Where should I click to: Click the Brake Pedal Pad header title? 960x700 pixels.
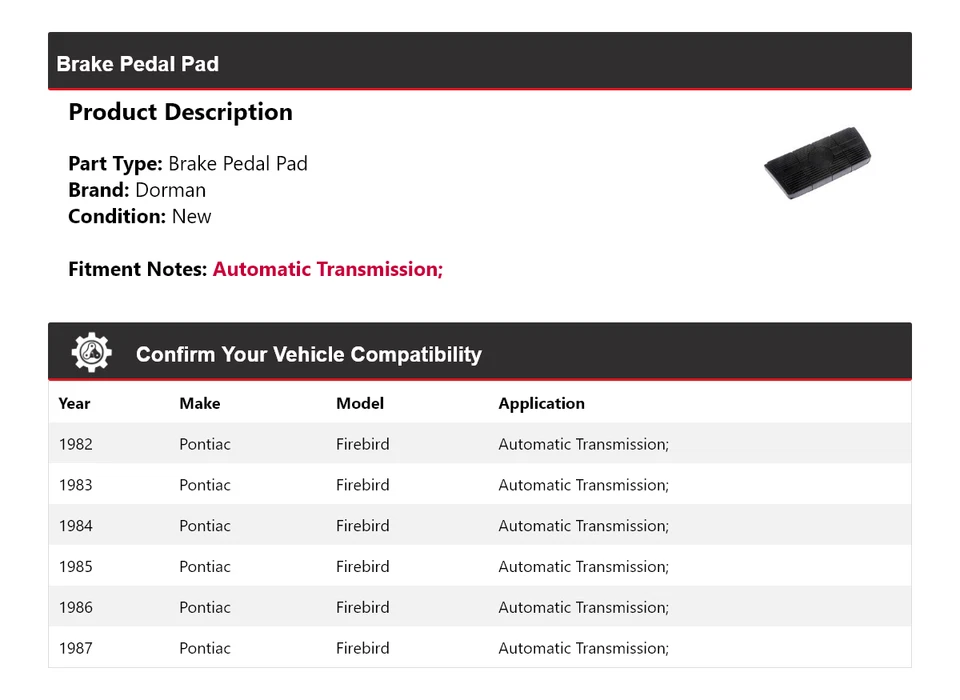tap(138, 64)
